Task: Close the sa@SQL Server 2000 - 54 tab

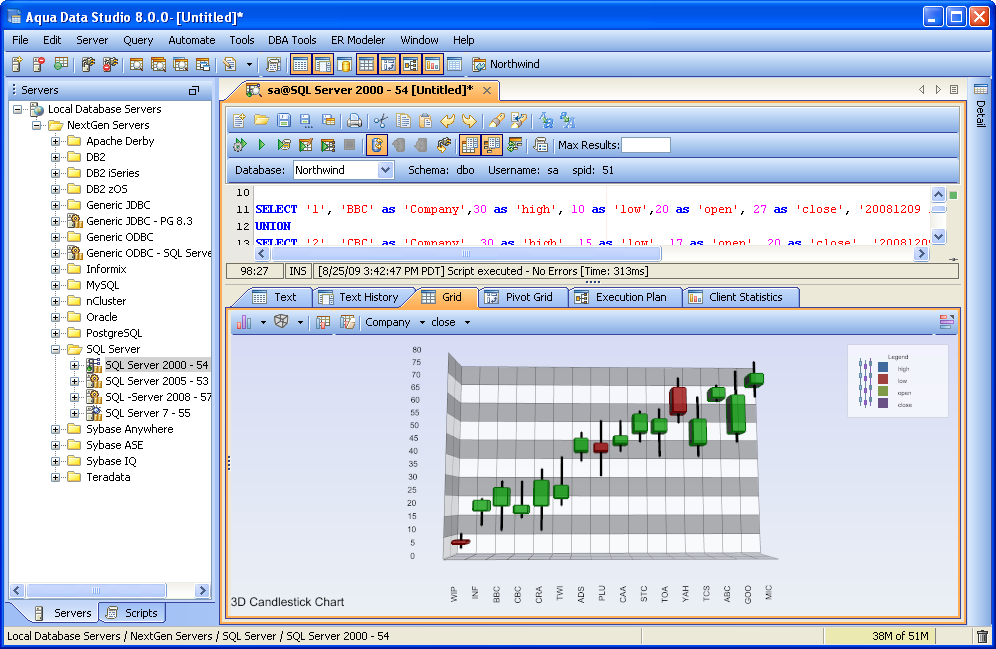Action: [487, 90]
